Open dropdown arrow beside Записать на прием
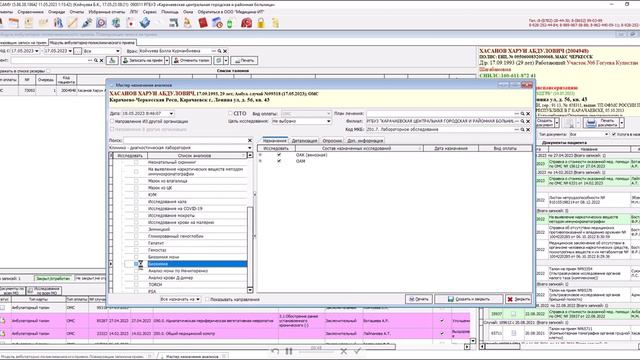 (167, 60)
